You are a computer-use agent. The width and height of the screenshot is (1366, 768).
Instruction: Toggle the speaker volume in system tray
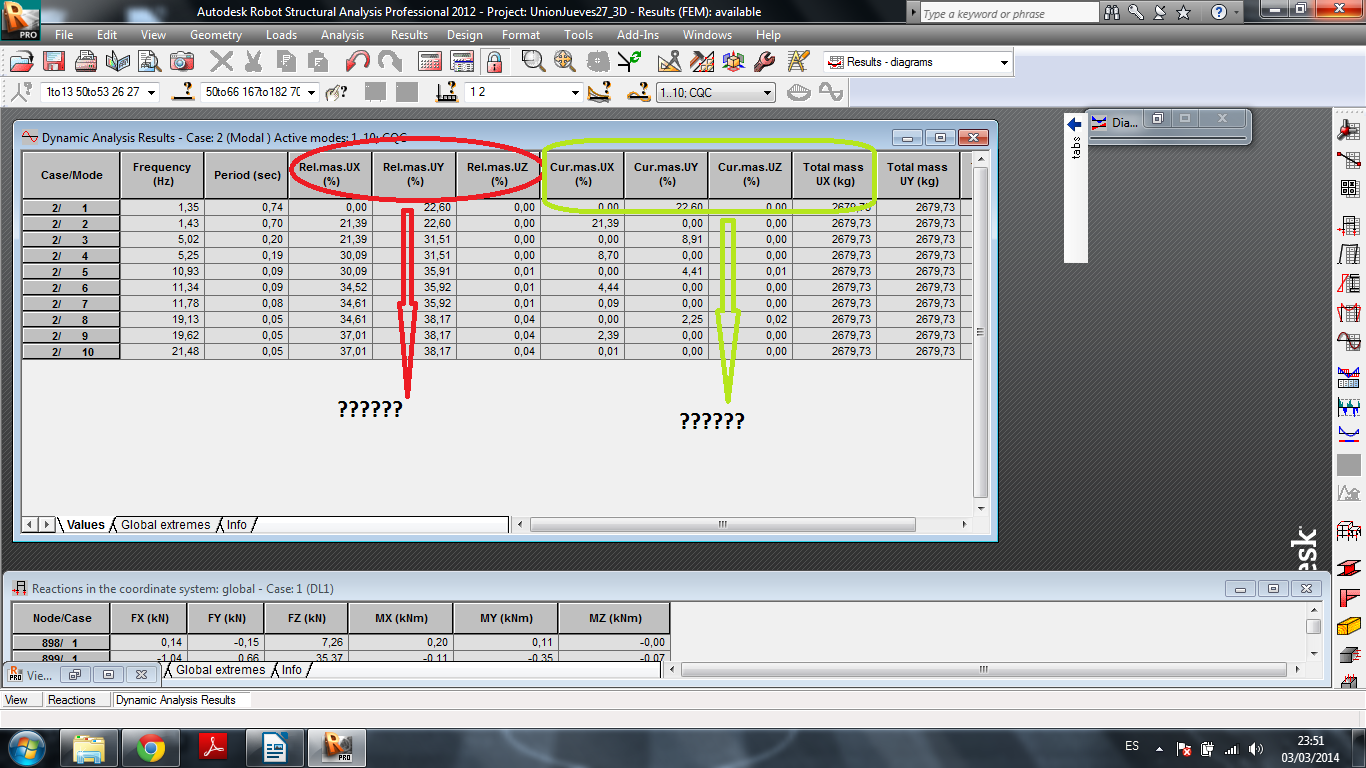click(1256, 747)
